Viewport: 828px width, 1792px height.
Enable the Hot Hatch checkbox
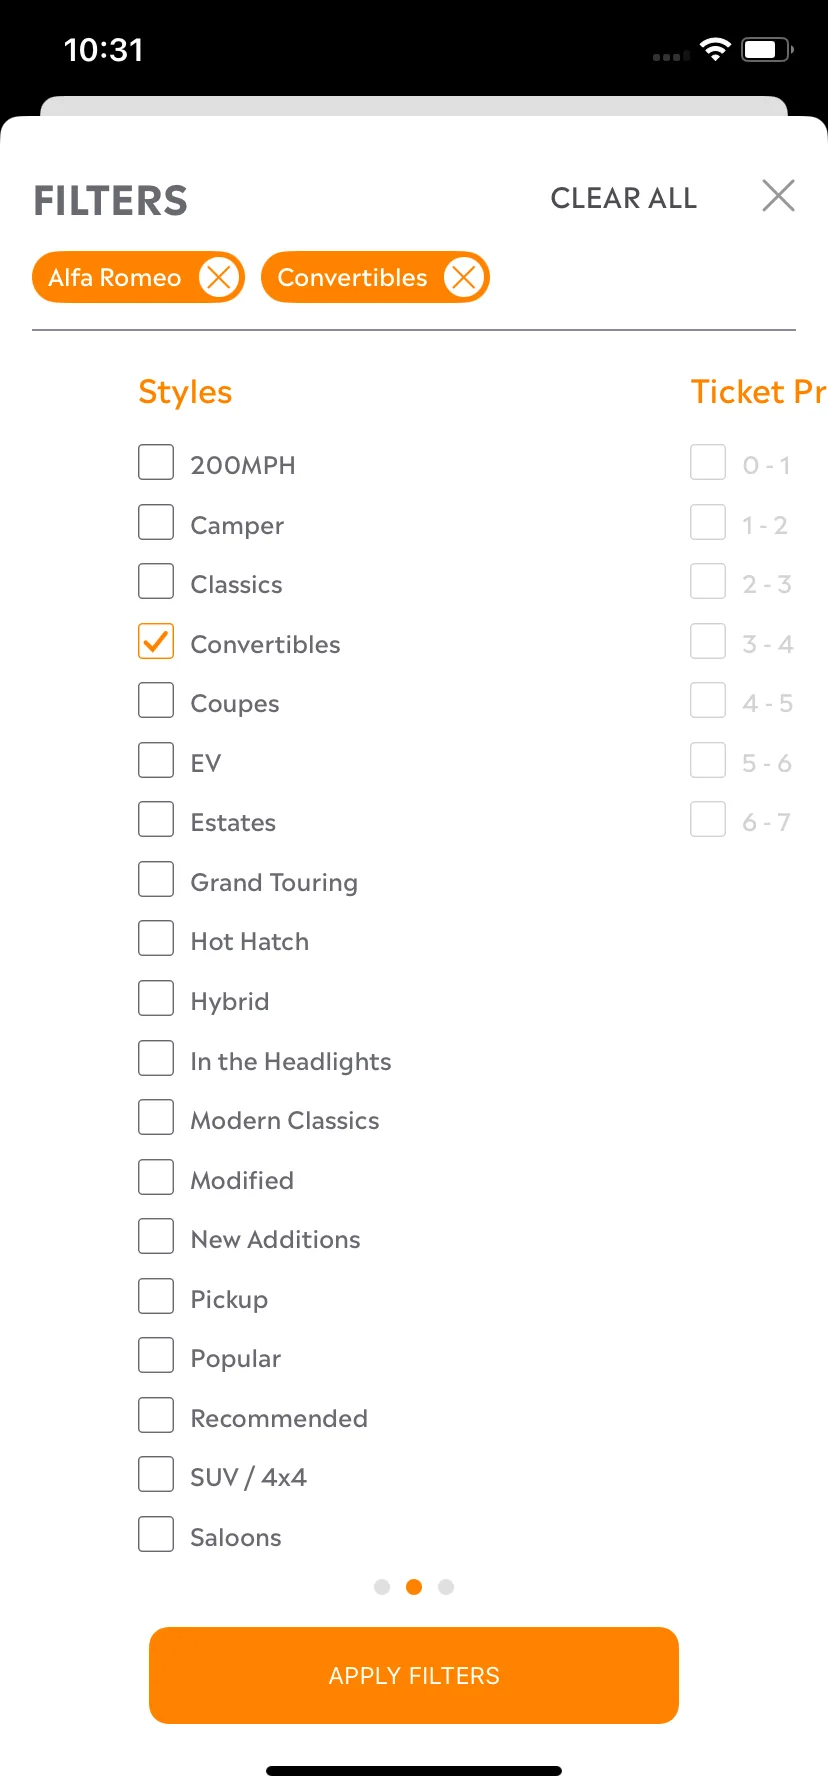tap(156, 939)
